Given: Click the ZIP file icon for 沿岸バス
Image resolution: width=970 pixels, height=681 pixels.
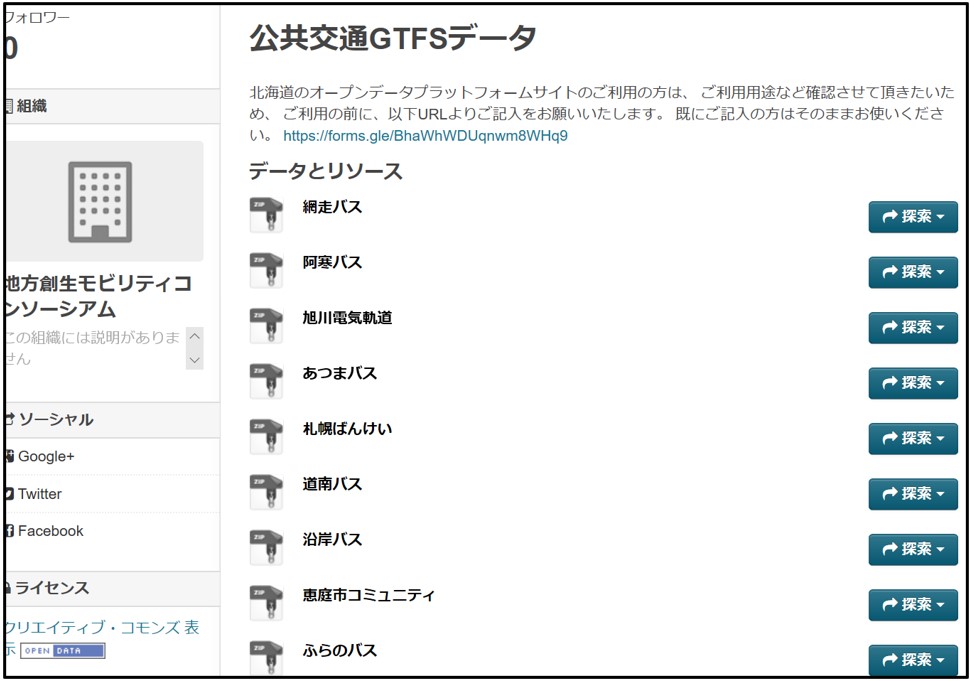Looking at the screenshot, I should 266,547.
